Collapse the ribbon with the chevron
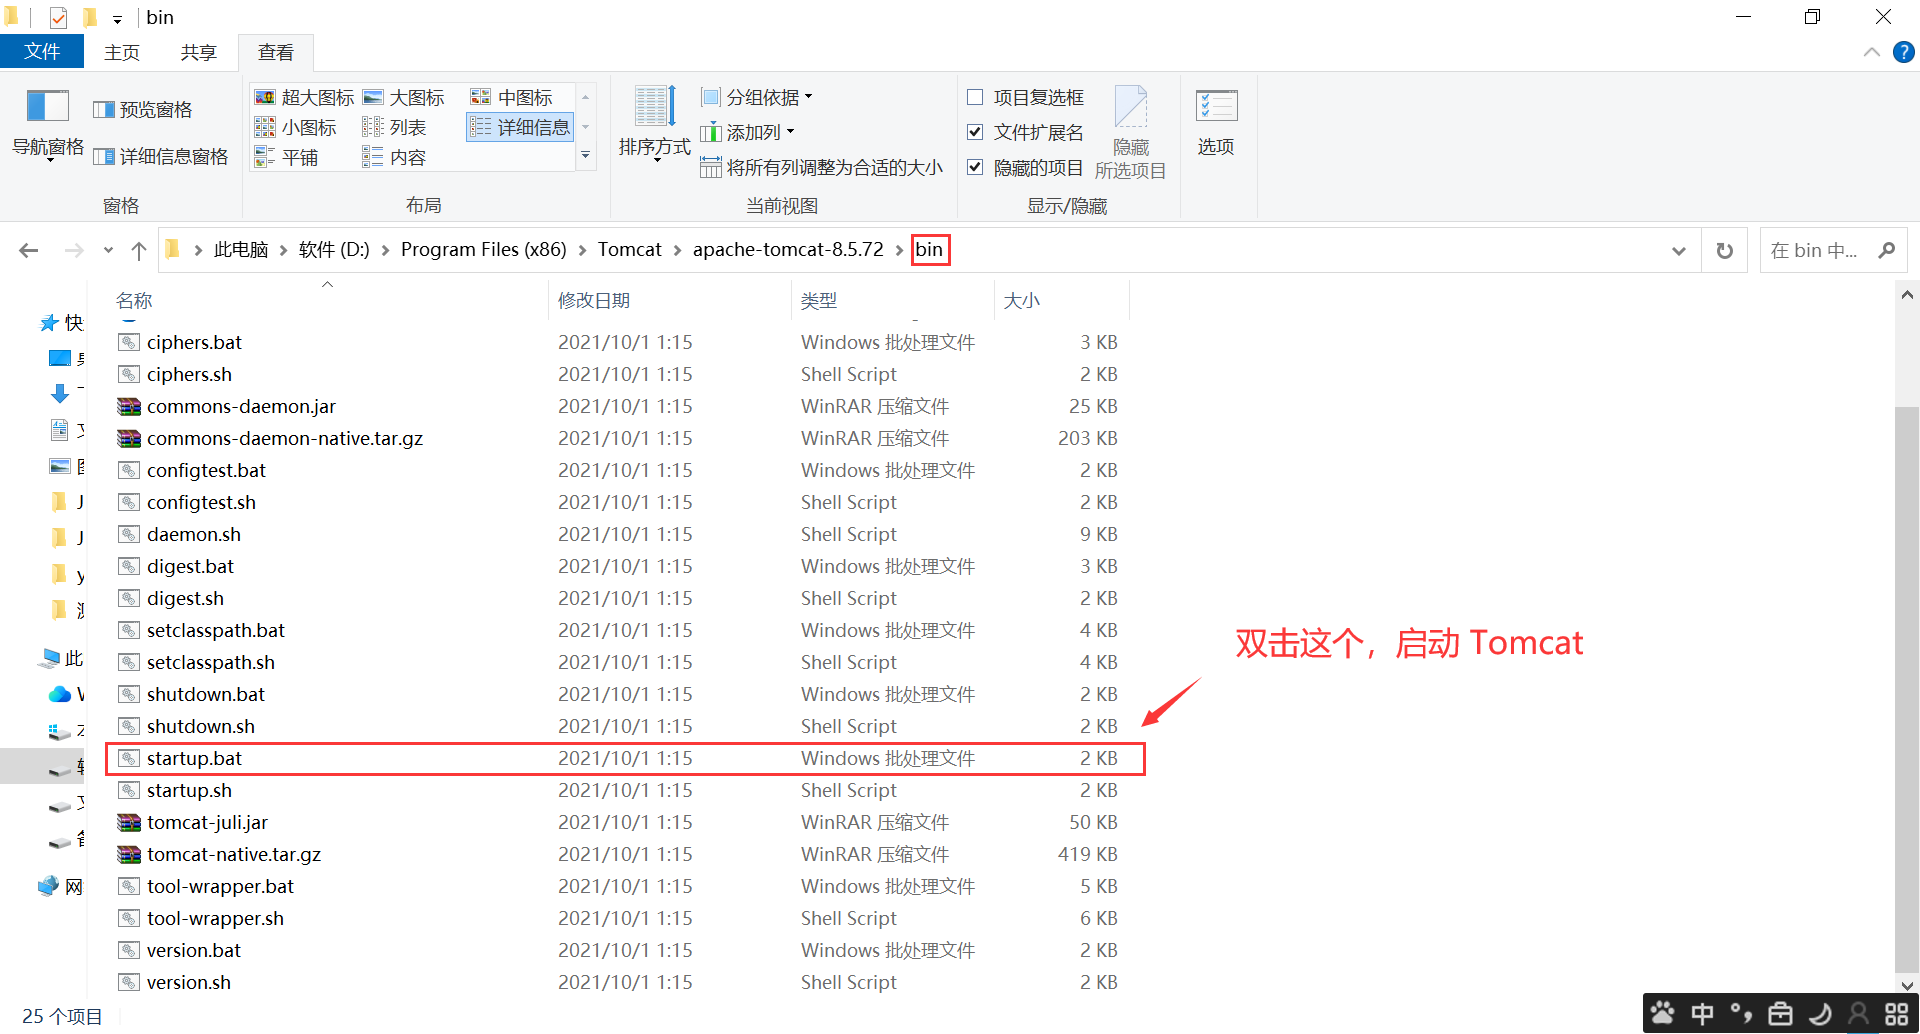 (1872, 52)
